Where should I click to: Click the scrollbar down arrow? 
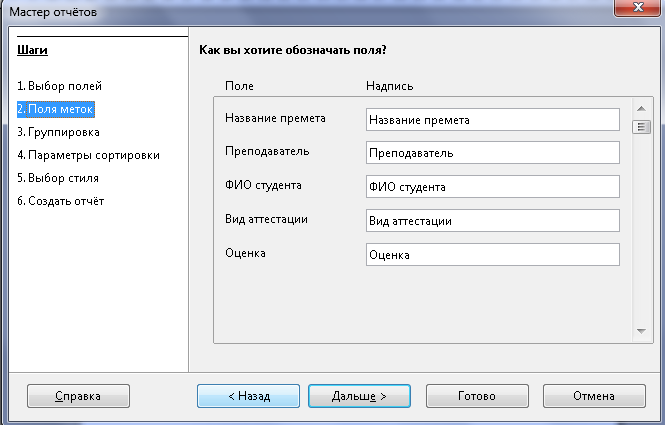pyautogui.click(x=641, y=331)
